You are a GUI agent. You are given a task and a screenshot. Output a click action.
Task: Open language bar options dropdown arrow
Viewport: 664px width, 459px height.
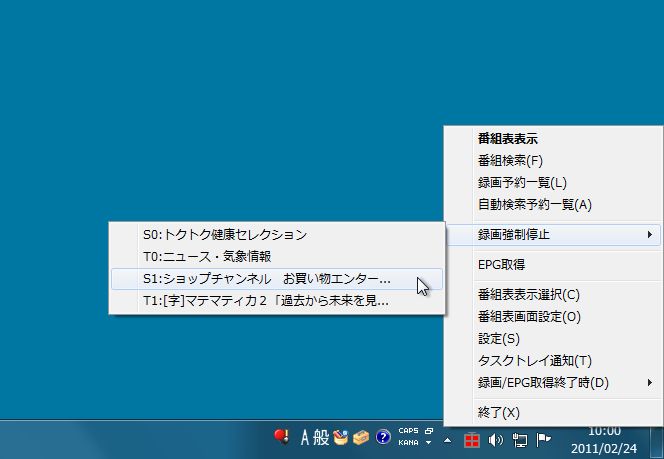coord(429,442)
